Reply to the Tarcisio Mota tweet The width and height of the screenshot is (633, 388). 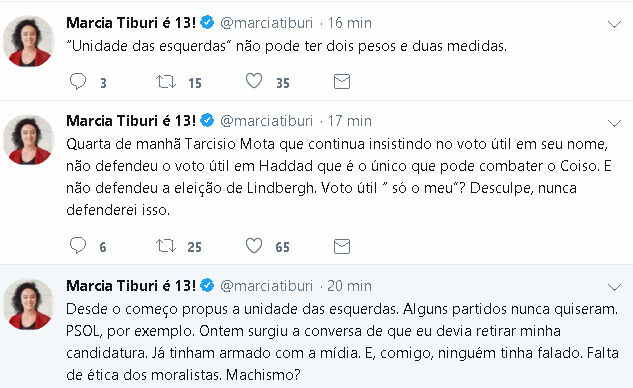(78, 245)
